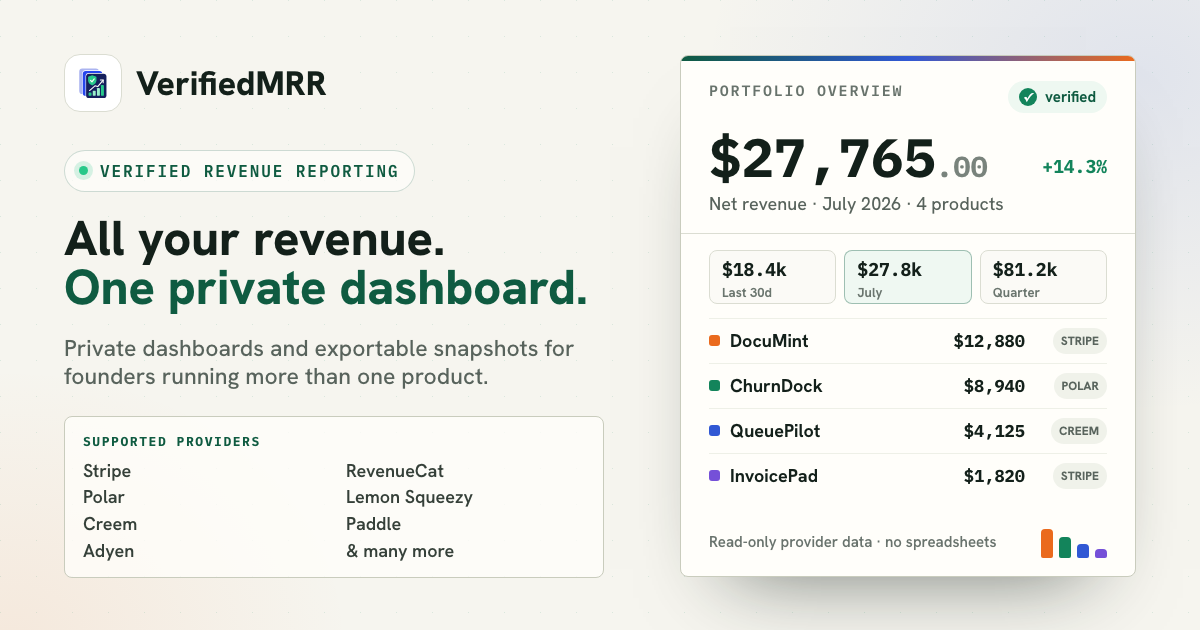Click the STRIPE tag beside InvoicePad

pos(1079,476)
